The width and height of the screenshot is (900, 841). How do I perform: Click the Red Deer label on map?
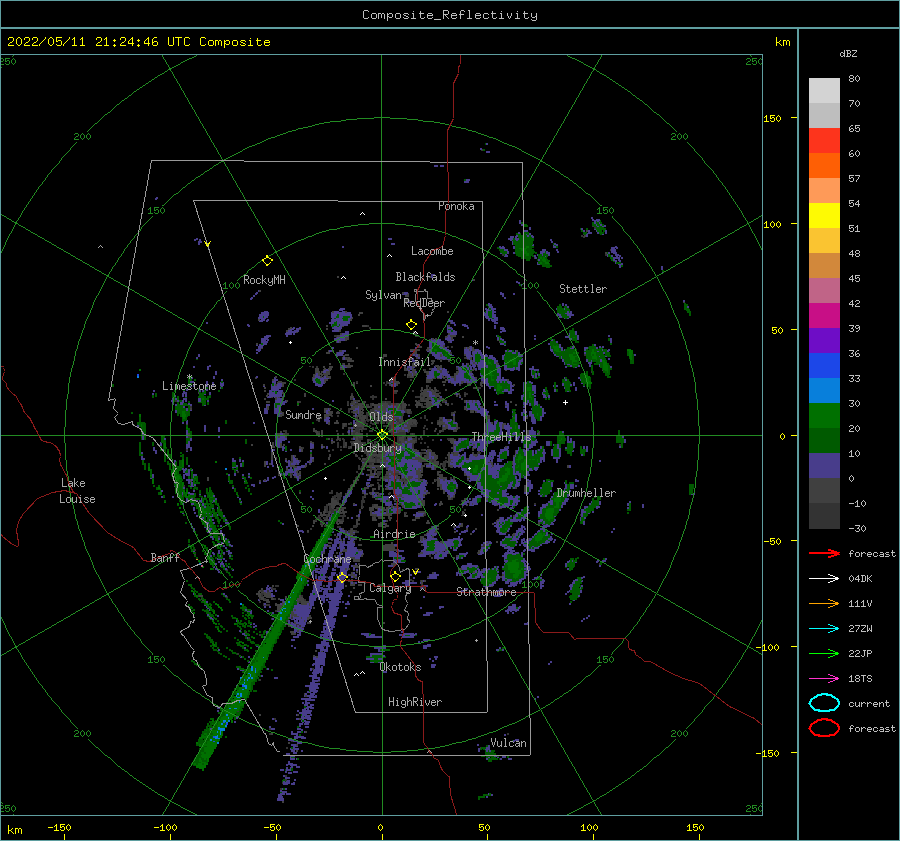tap(424, 303)
